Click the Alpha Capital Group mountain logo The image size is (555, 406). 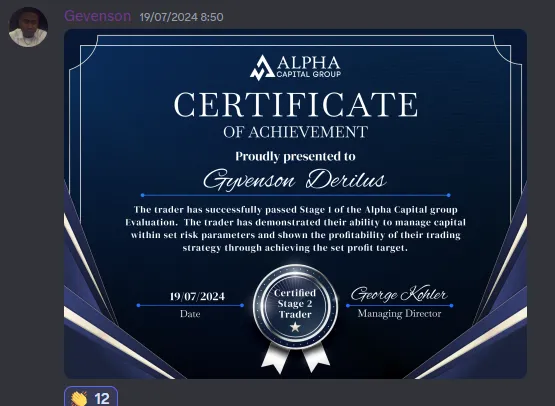pyautogui.click(x=262, y=68)
